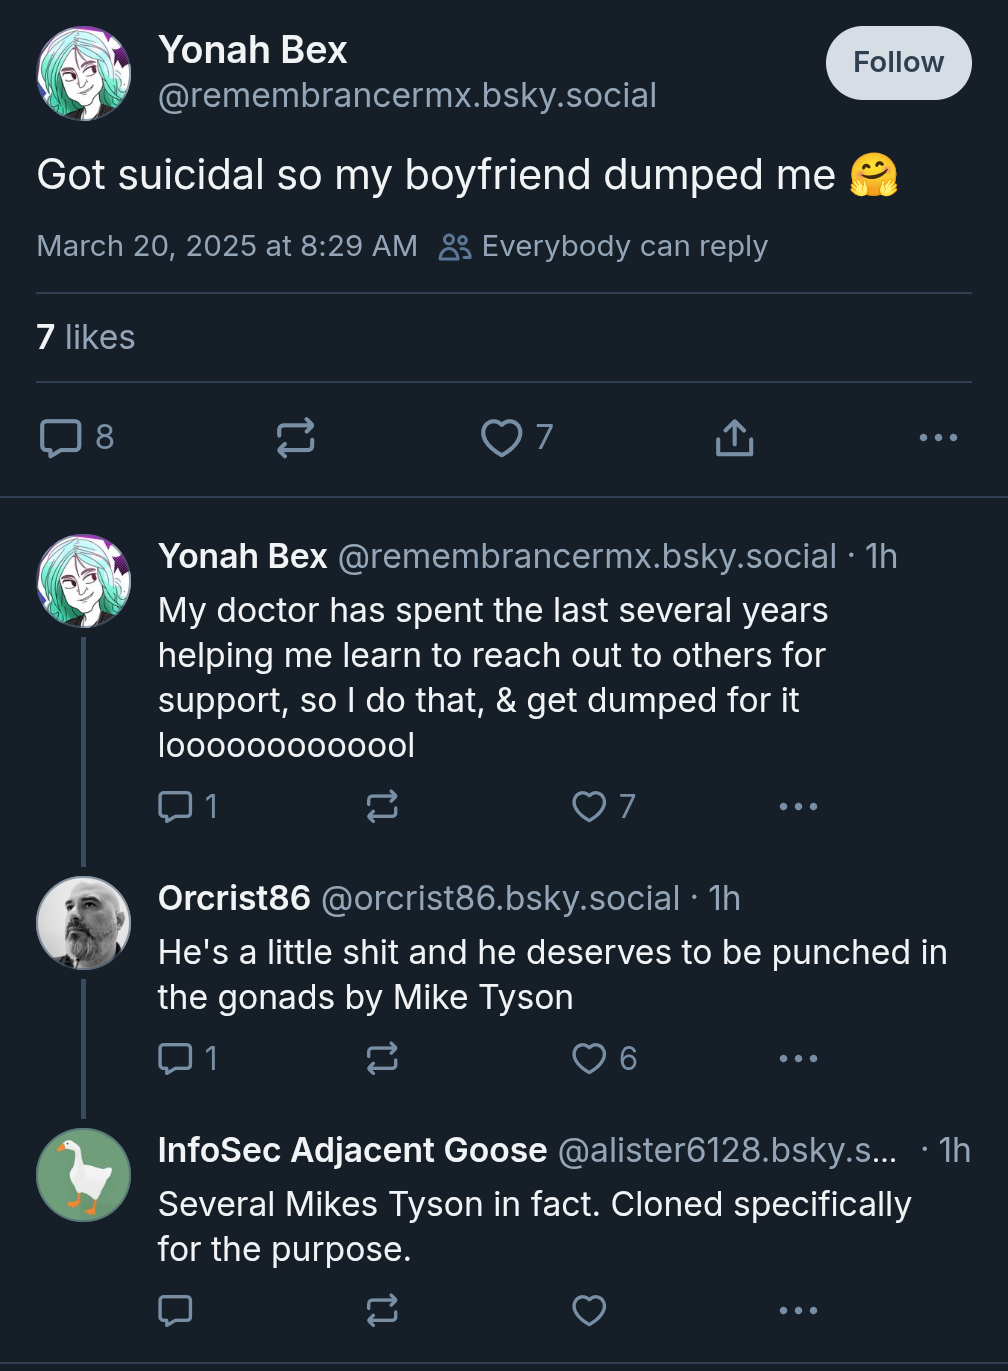Image resolution: width=1008 pixels, height=1371 pixels.
Task: Like the 'My doctor' follow-up post
Action: [589, 806]
